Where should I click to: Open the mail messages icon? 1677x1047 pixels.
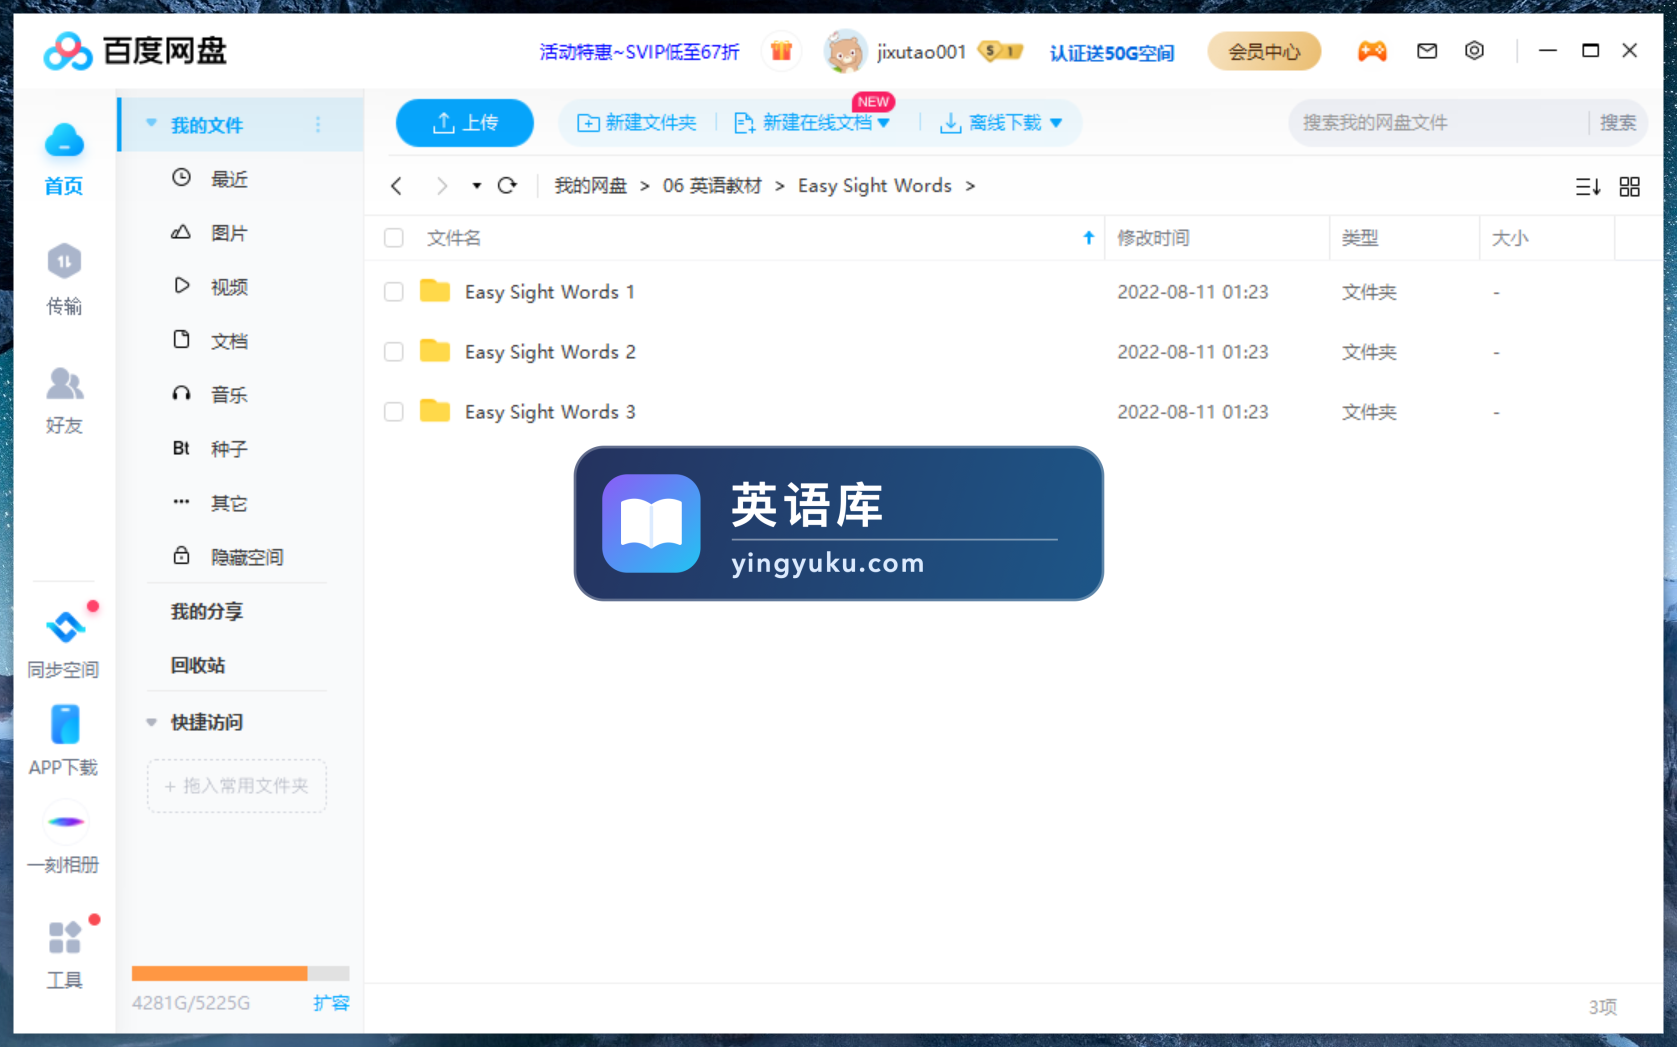pyautogui.click(x=1427, y=51)
